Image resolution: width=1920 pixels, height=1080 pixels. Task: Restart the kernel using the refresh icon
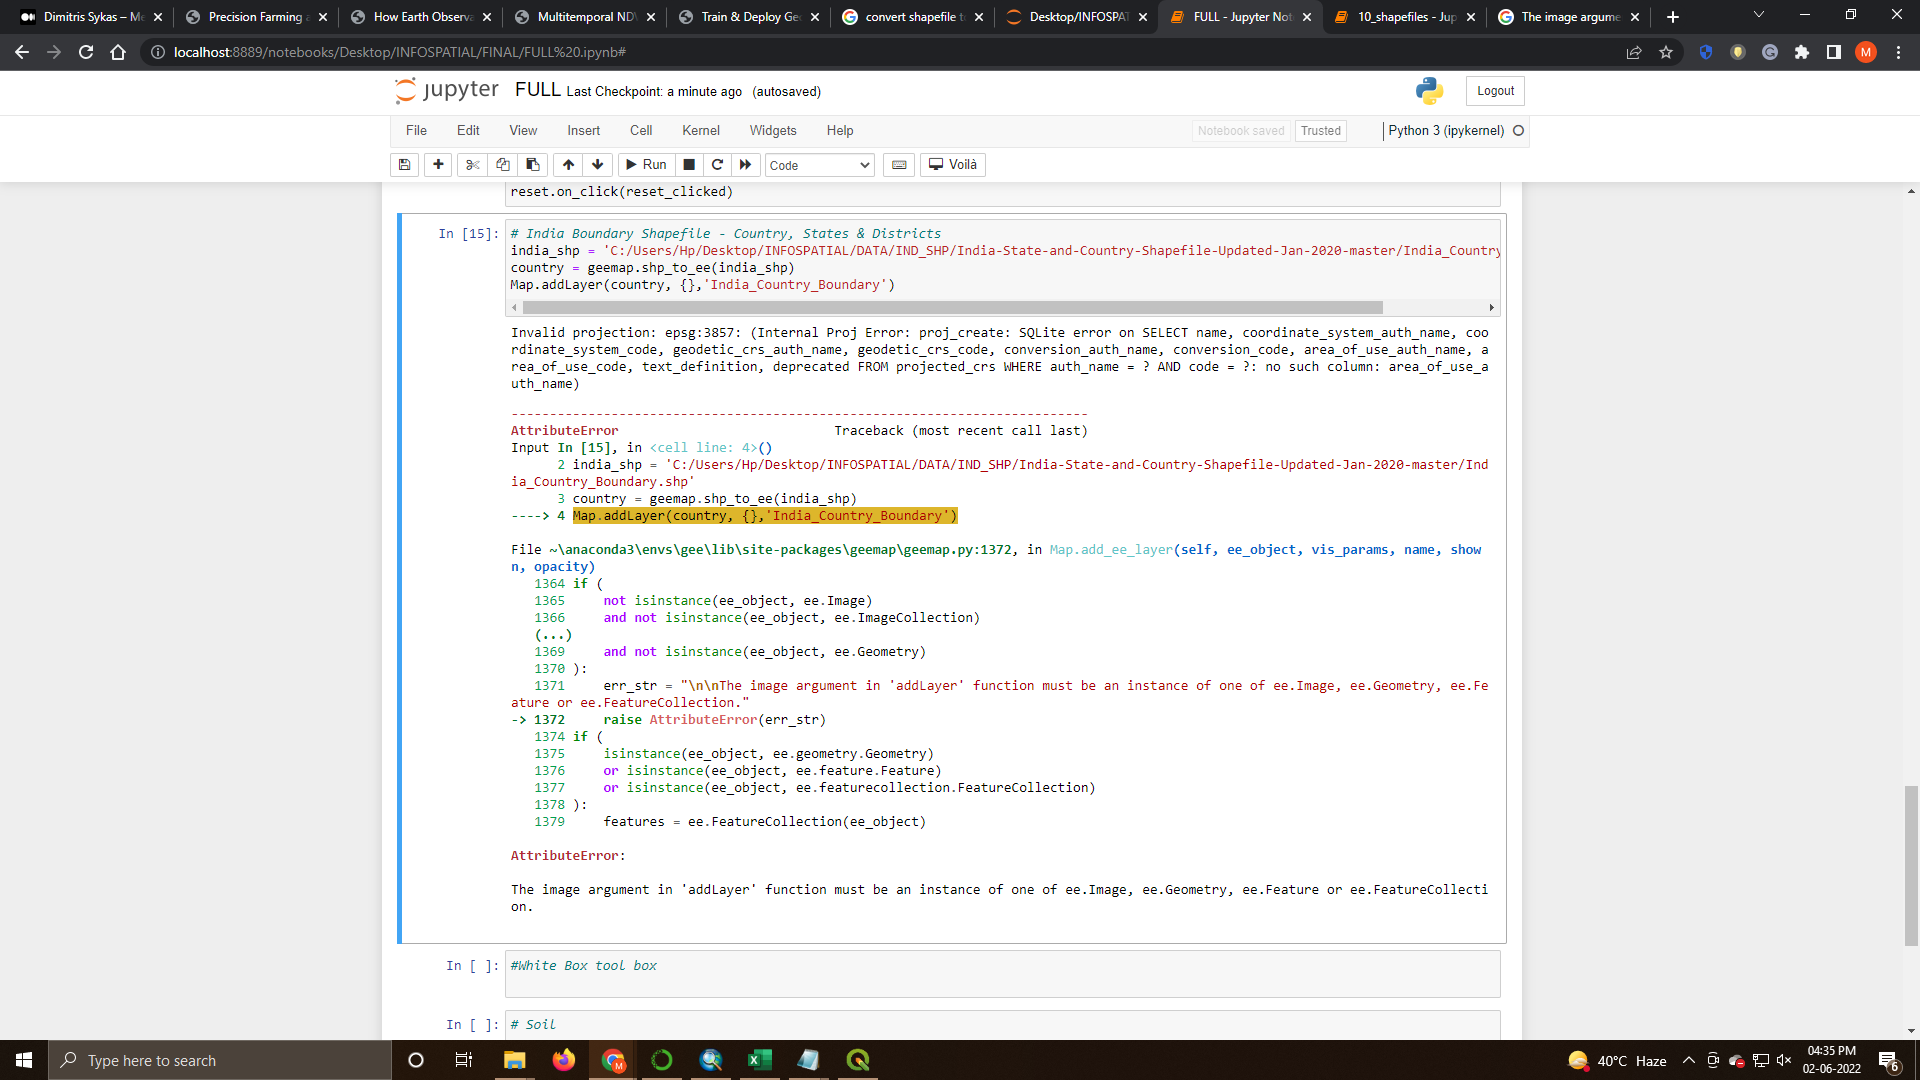click(x=717, y=164)
